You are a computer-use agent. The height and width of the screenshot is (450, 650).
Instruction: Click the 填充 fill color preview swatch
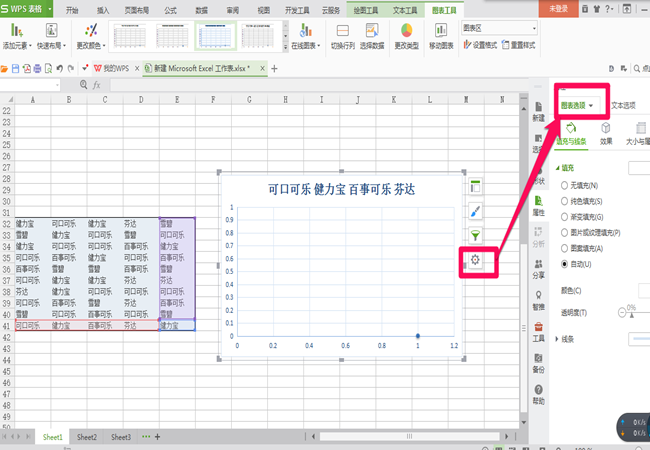(x=639, y=168)
